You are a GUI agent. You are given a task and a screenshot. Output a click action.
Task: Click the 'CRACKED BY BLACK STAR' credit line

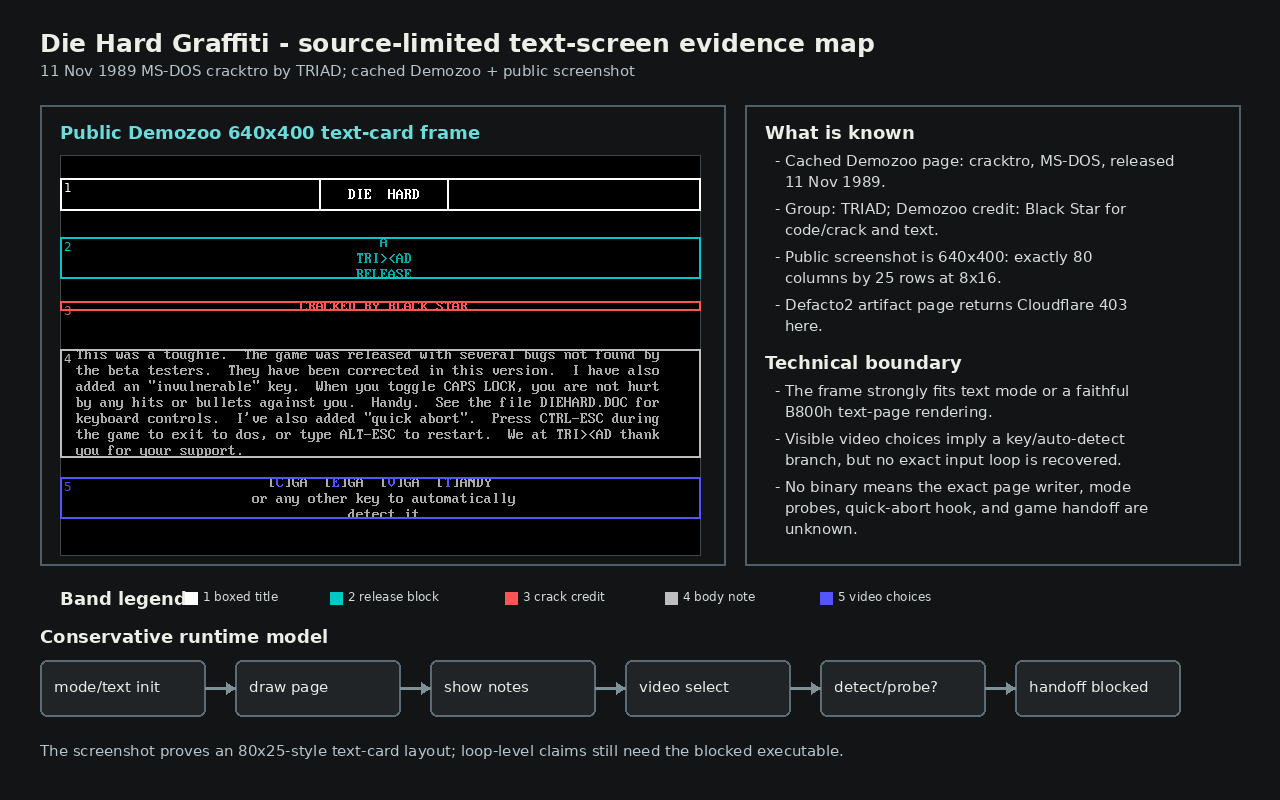[384, 306]
